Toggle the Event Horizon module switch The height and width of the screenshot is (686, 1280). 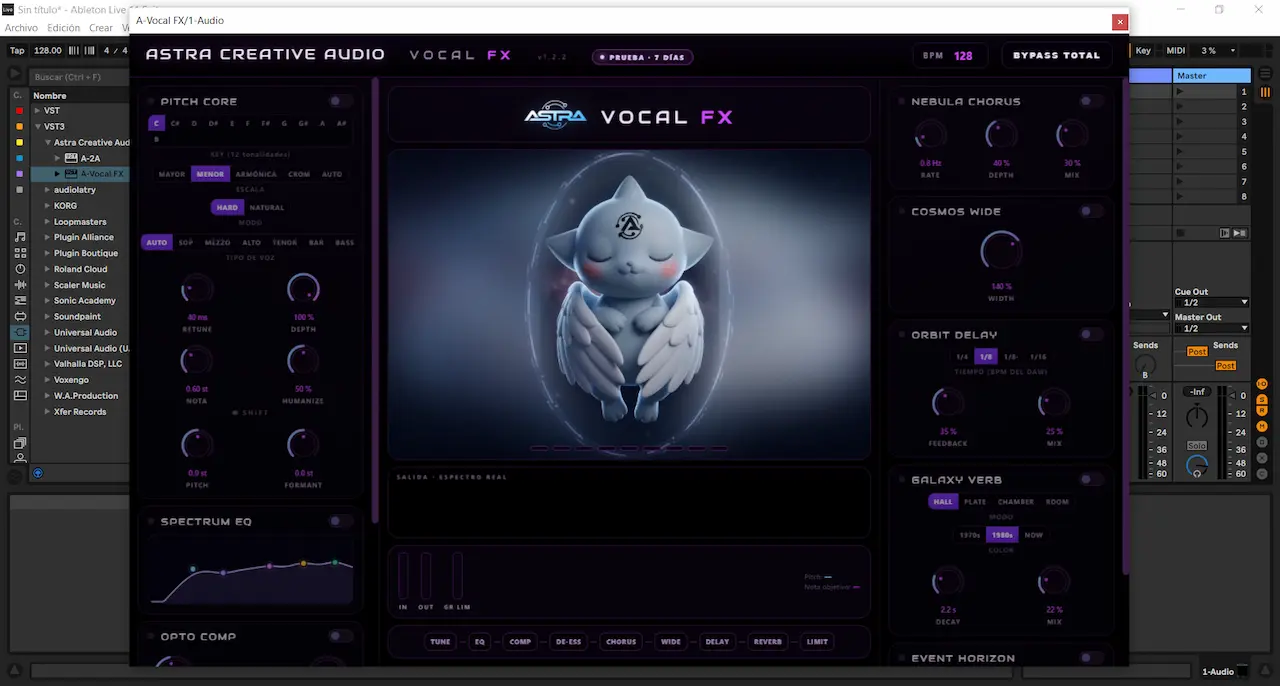(x=1091, y=658)
